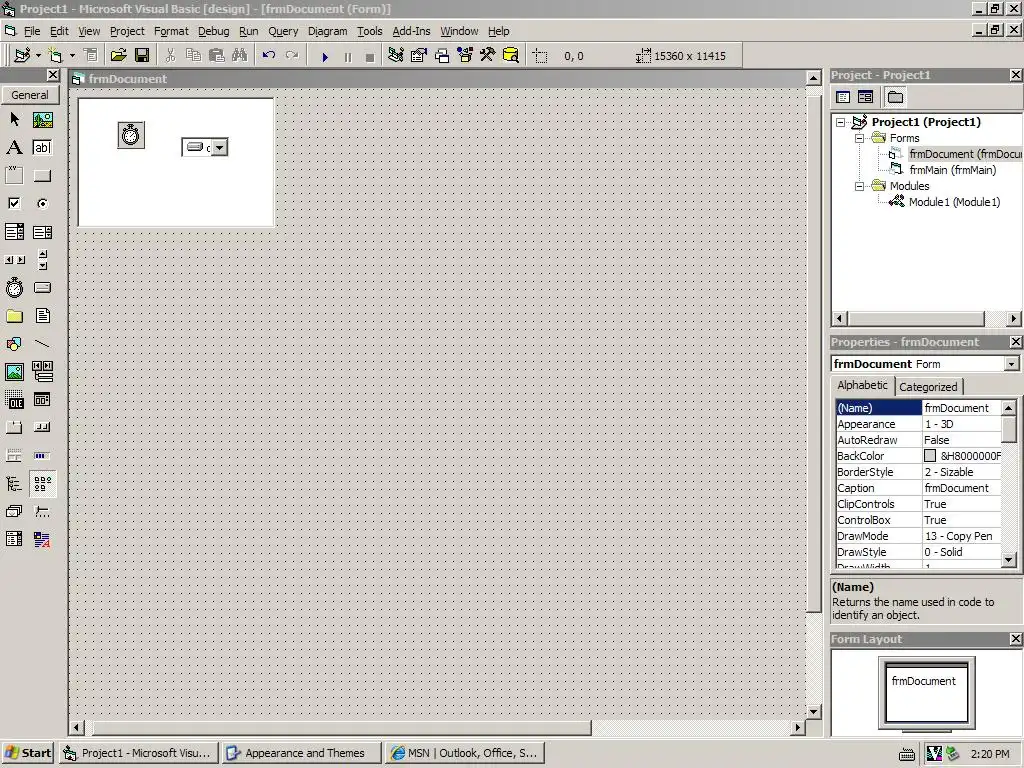The width and height of the screenshot is (1024, 768).
Task: Select the Image tool in toolbox
Action: (x=14, y=372)
